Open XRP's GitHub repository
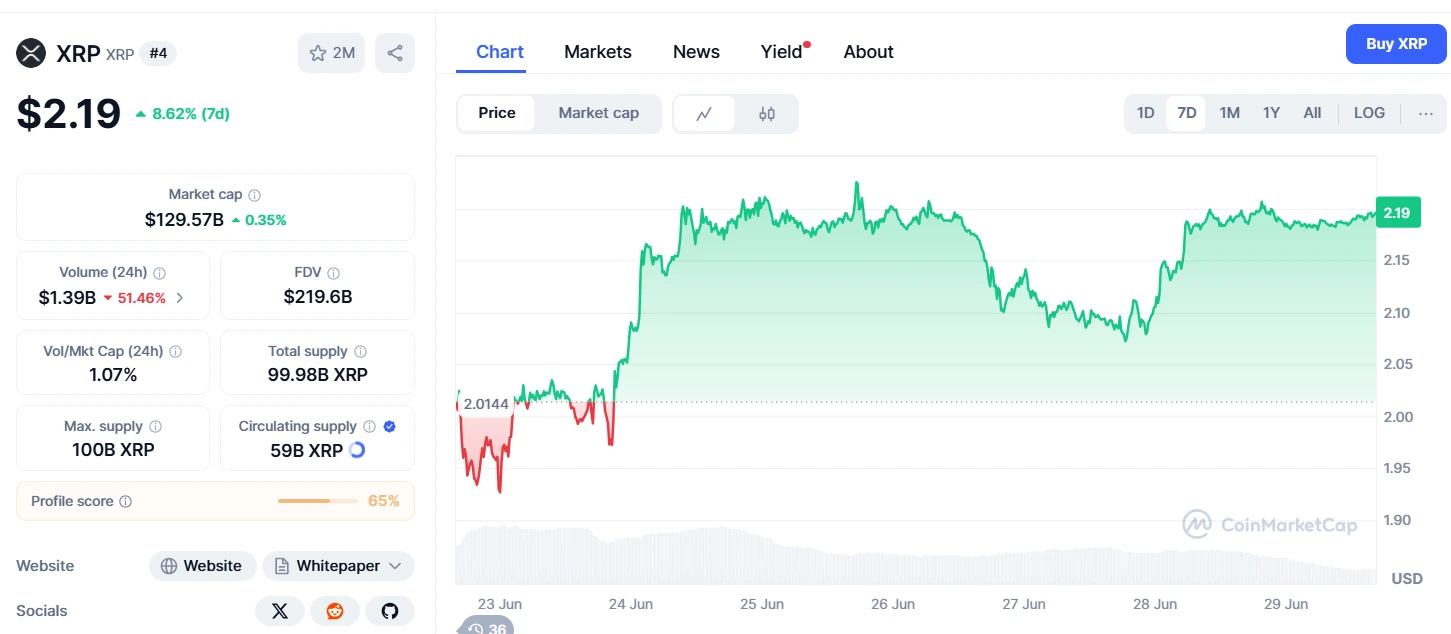Screen dimensions: 1451x634 pos(390,610)
